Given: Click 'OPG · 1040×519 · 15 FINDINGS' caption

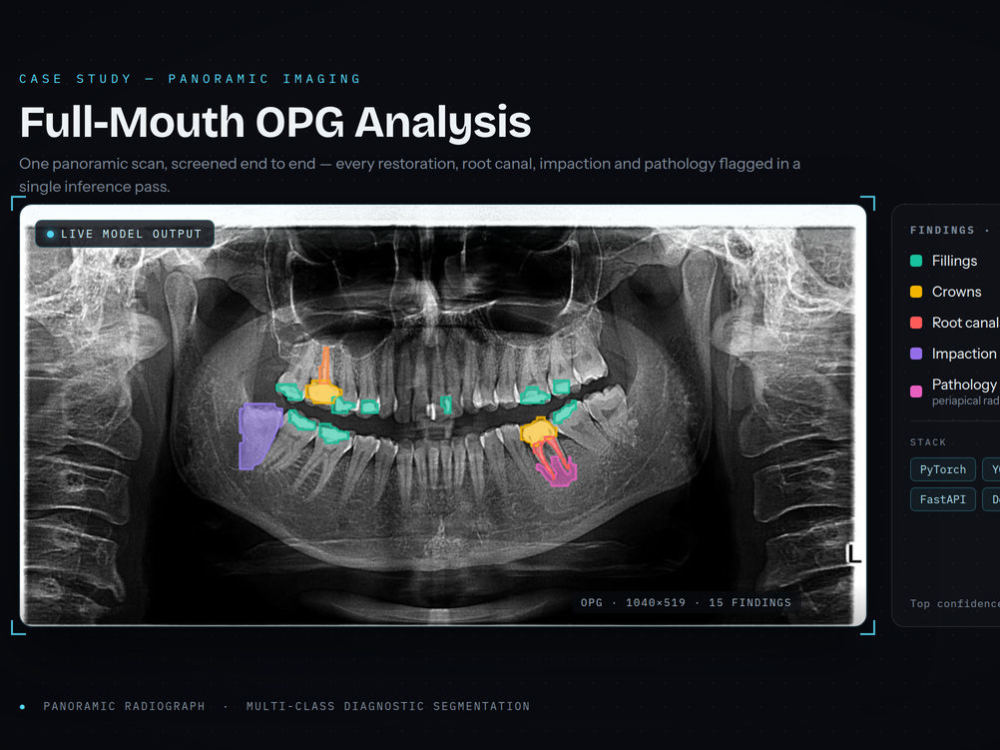Looking at the screenshot, I should (686, 602).
